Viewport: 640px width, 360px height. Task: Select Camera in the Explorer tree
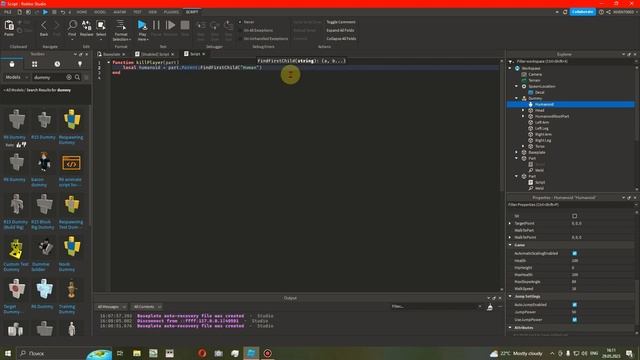coord(535,74)
